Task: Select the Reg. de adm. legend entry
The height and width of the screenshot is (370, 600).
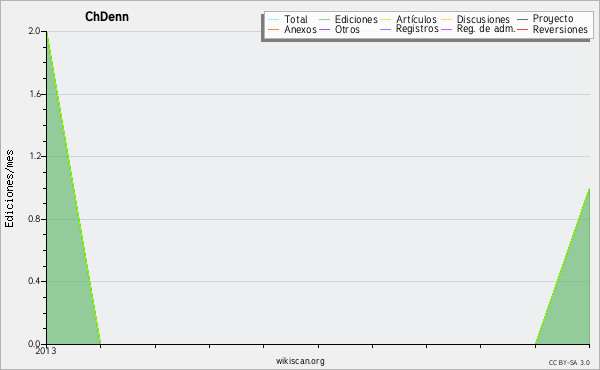Action: coord(486,29)
